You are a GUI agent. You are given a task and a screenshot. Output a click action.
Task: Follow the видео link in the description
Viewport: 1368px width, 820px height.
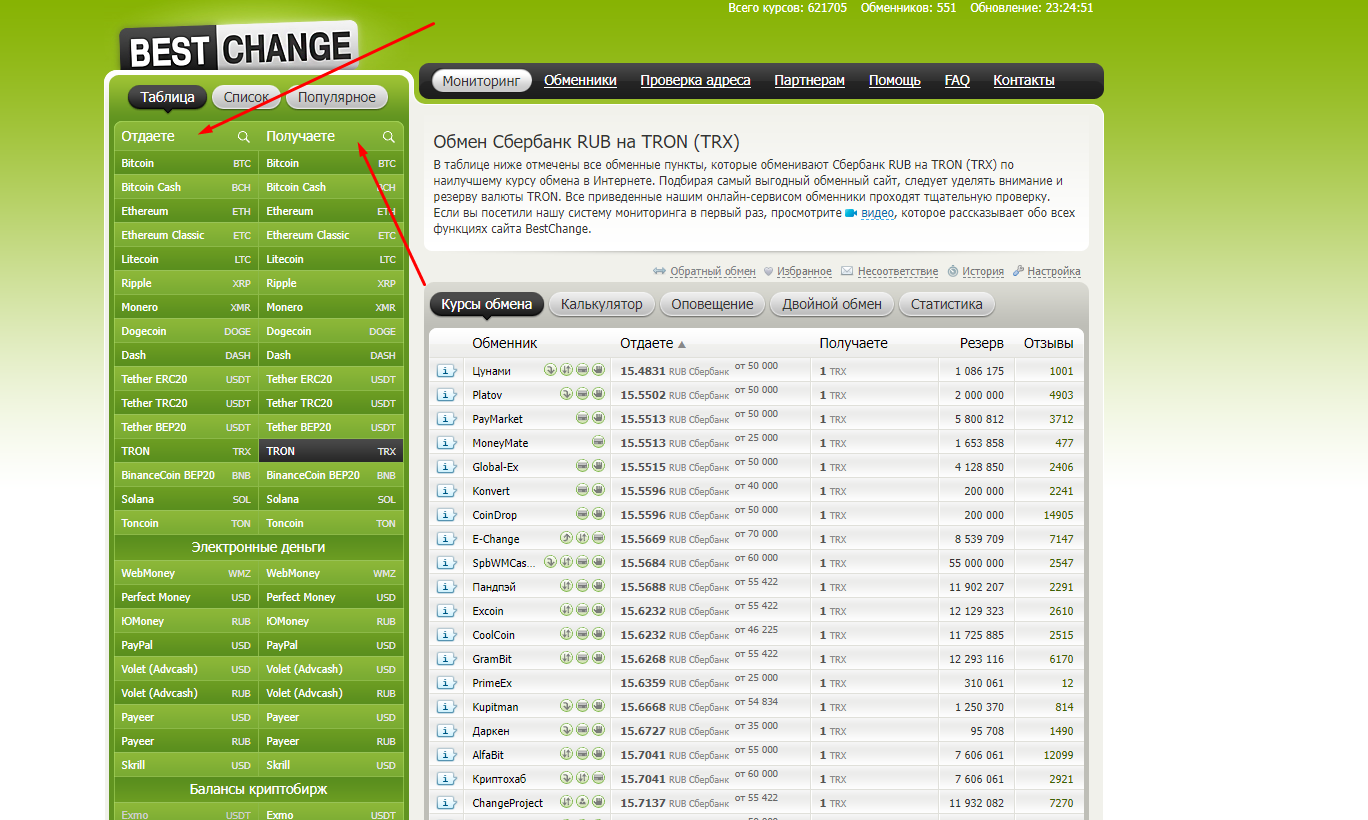(x=877, y=213)
